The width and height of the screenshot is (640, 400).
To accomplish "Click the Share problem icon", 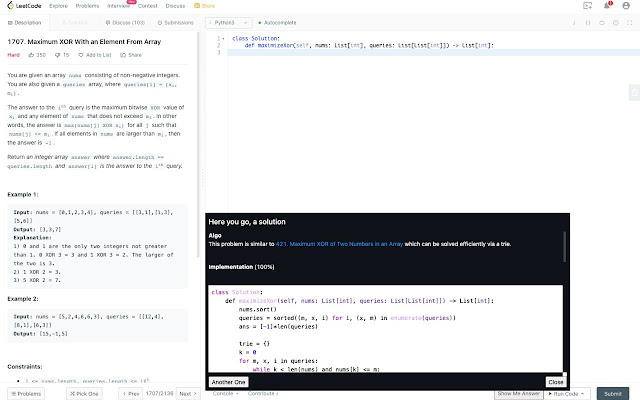I will (123, 55).
